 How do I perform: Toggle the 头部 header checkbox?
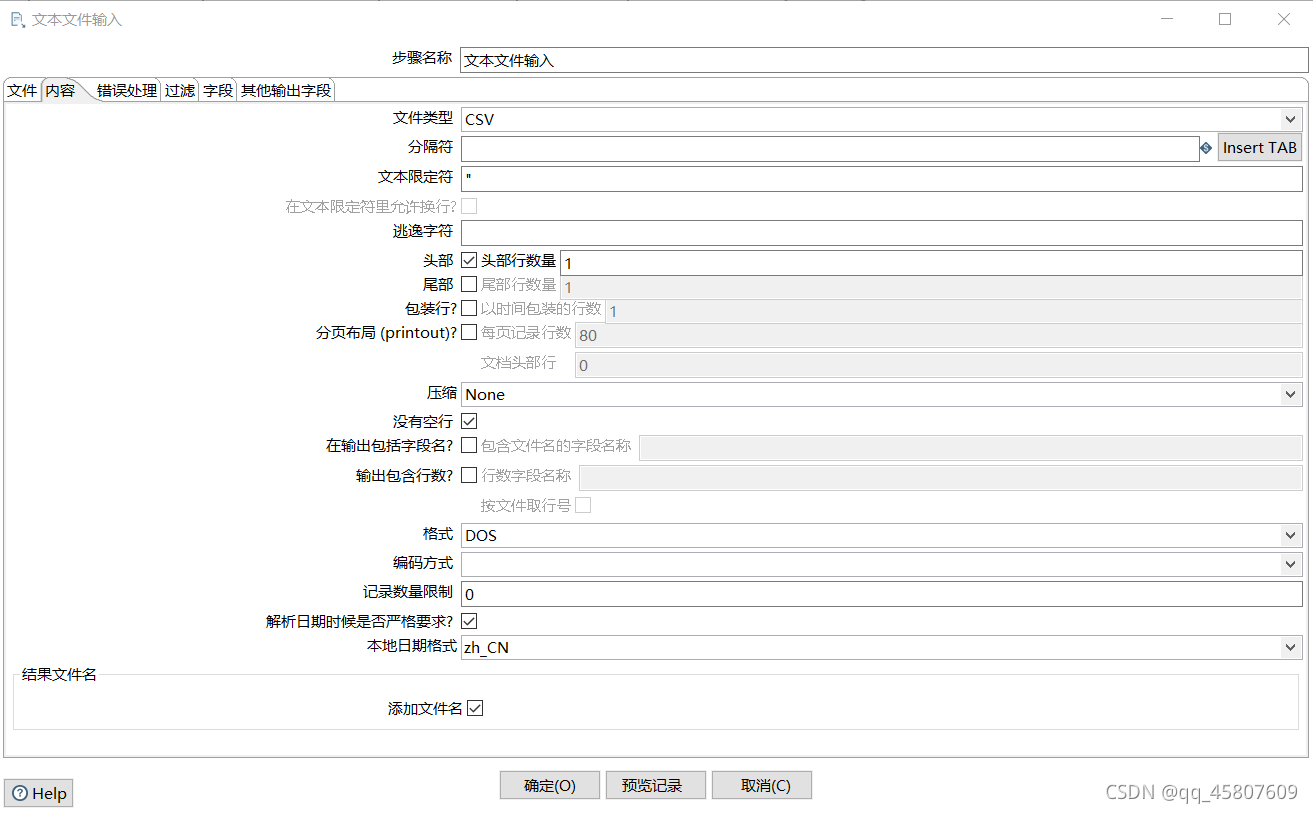pos(469,260)
